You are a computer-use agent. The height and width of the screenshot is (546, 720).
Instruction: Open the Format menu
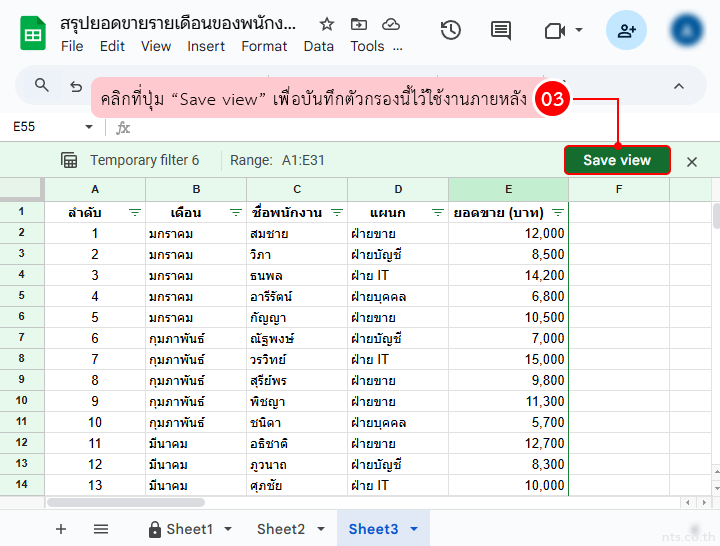point(264,46)
